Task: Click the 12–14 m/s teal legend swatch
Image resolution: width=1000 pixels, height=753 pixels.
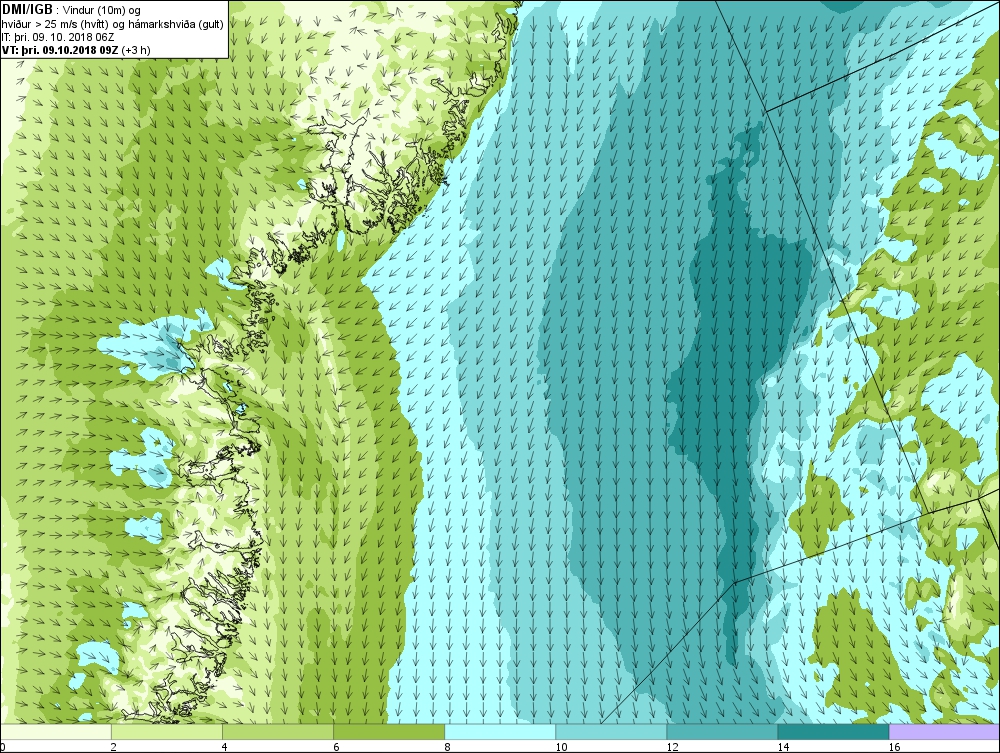Action: 722,731
